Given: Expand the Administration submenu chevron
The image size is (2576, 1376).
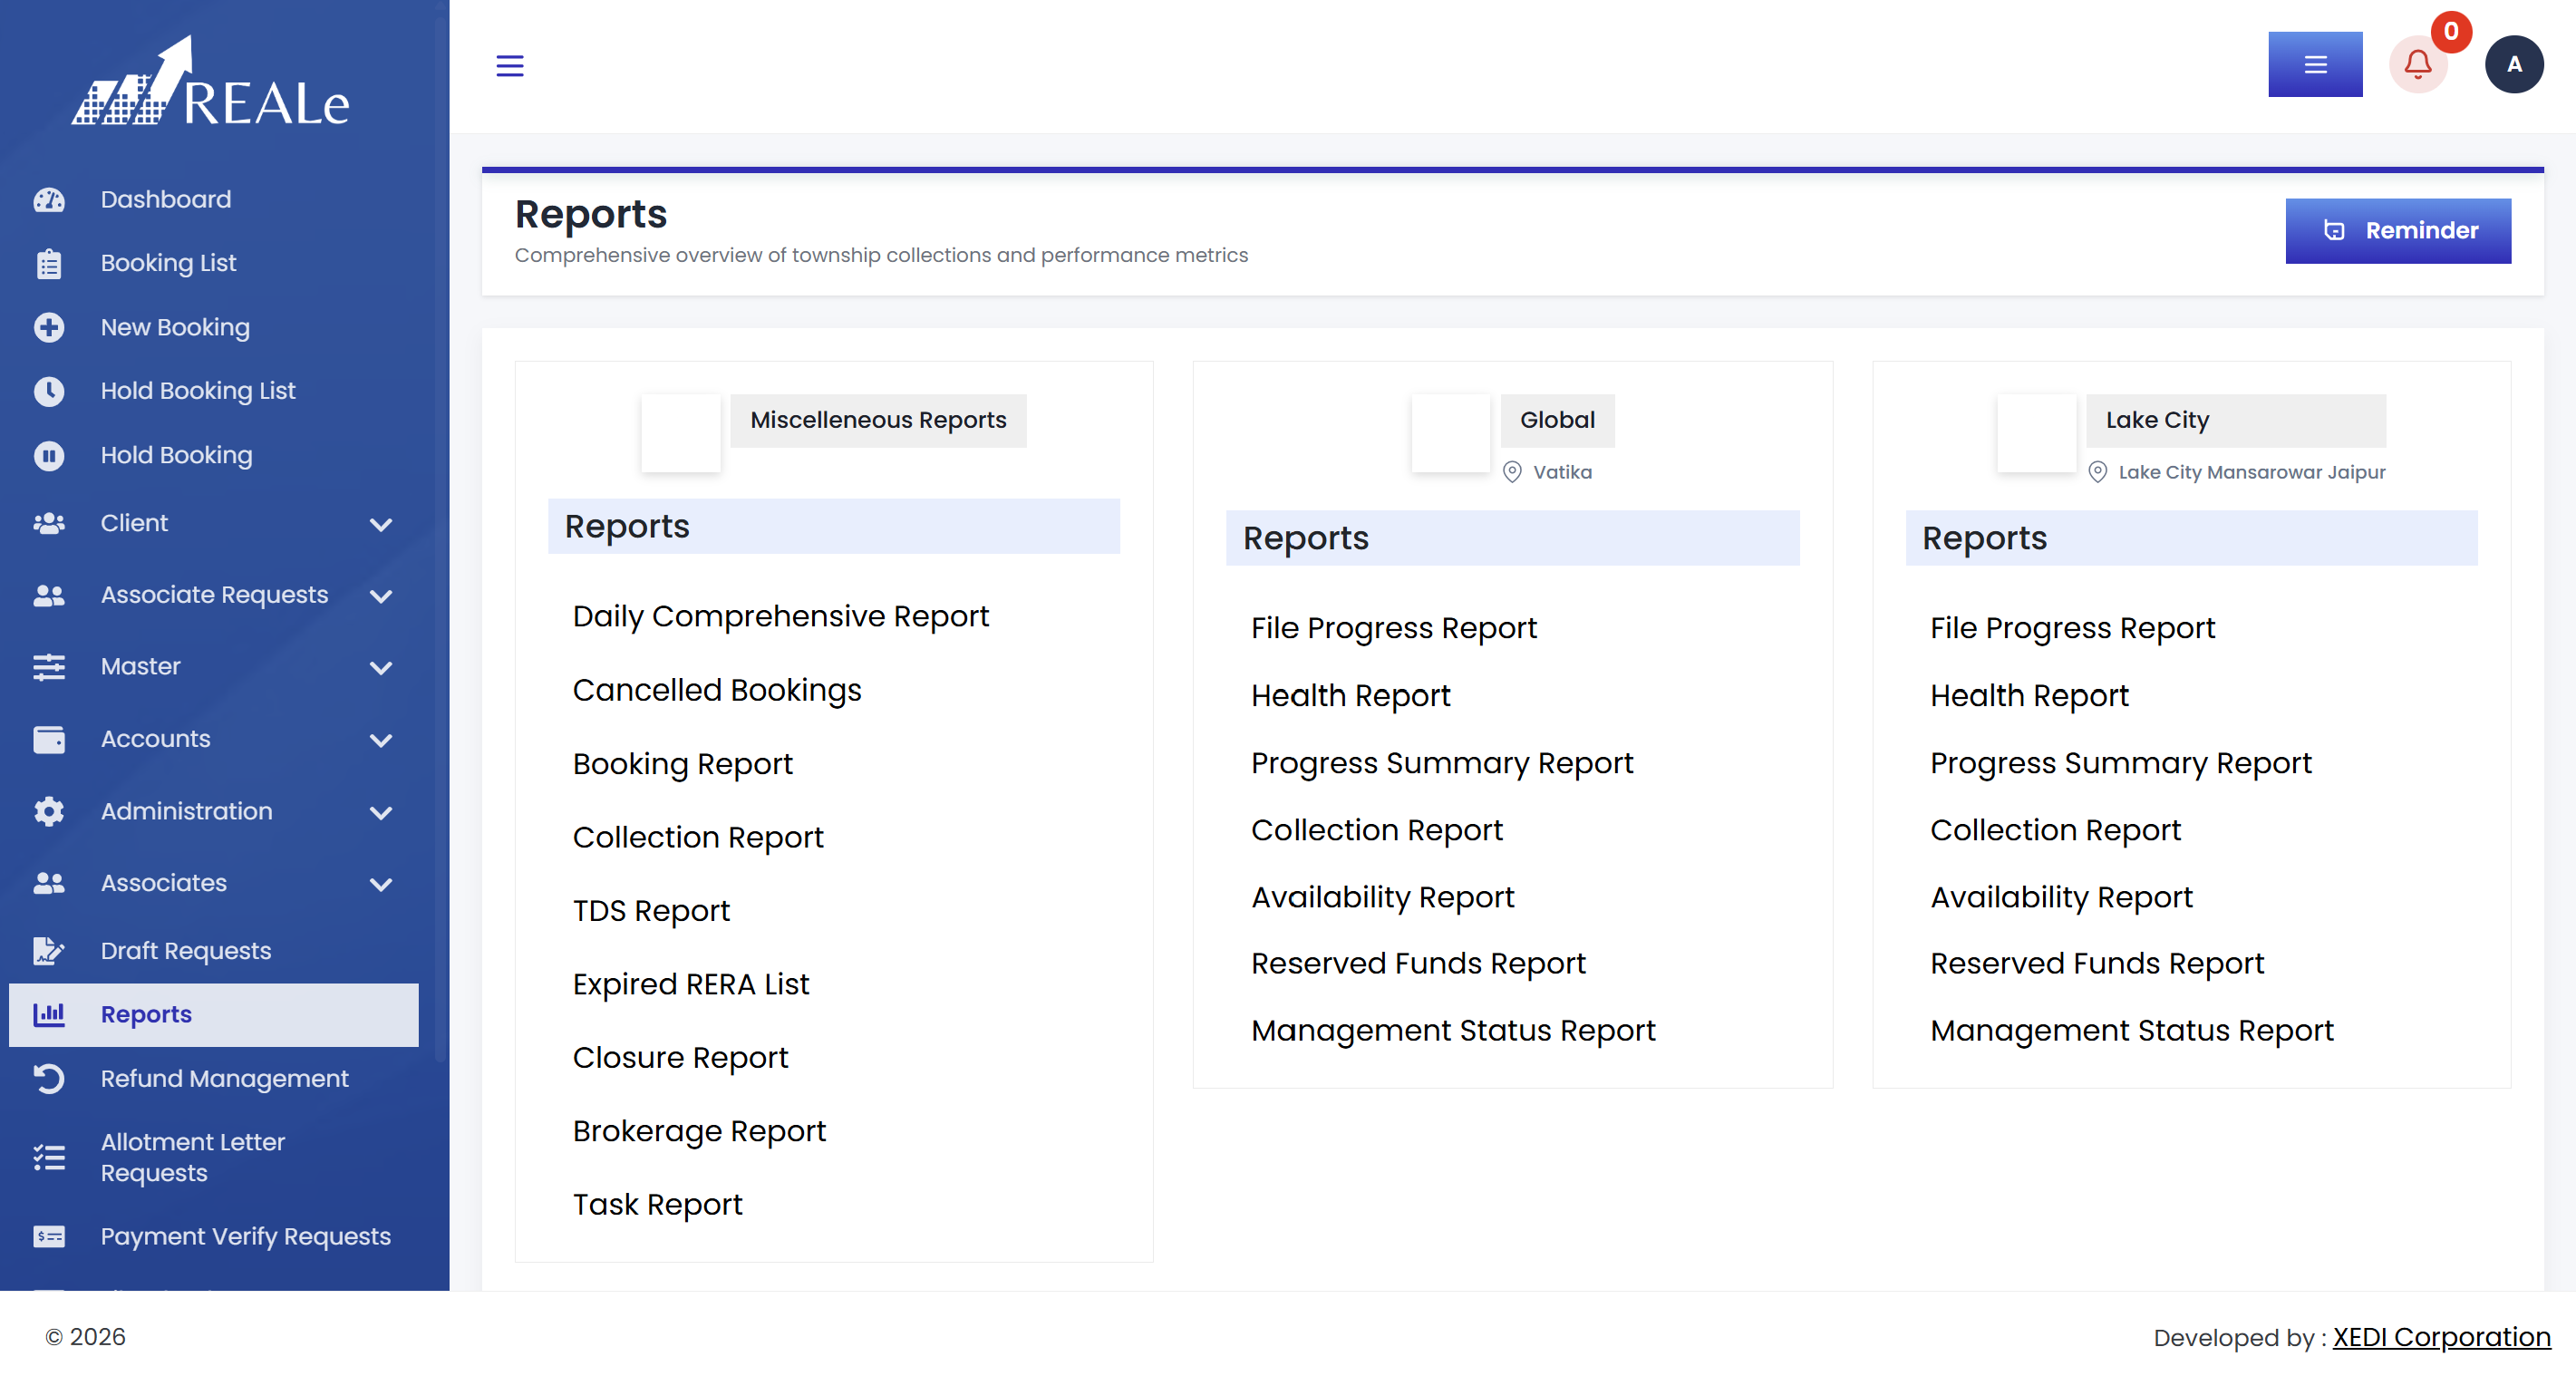Looking at the screenshot, I should tap(381, 813).
